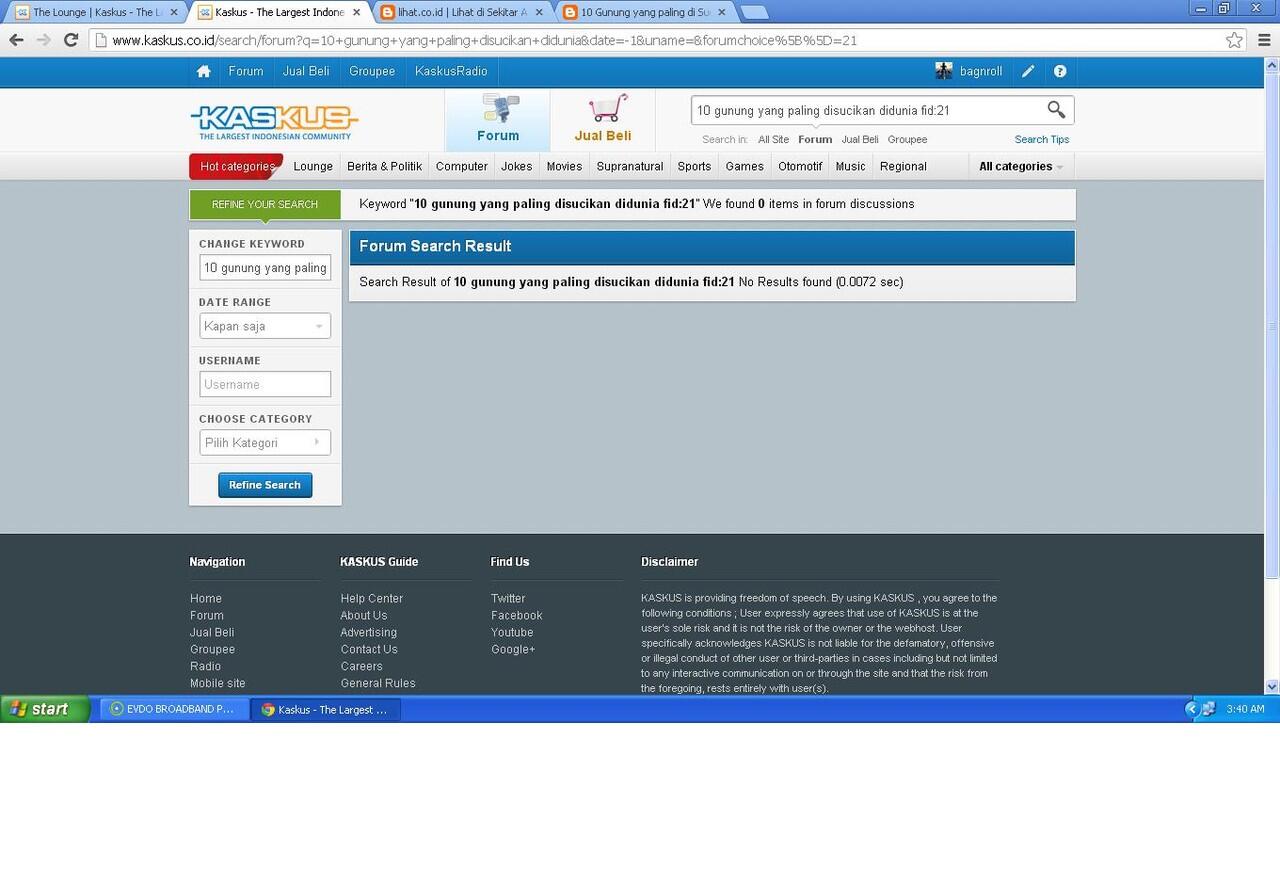Open Sports category
Viewport: 1280px width, 883px height.
pyautogui.click(x=694, y=167)
